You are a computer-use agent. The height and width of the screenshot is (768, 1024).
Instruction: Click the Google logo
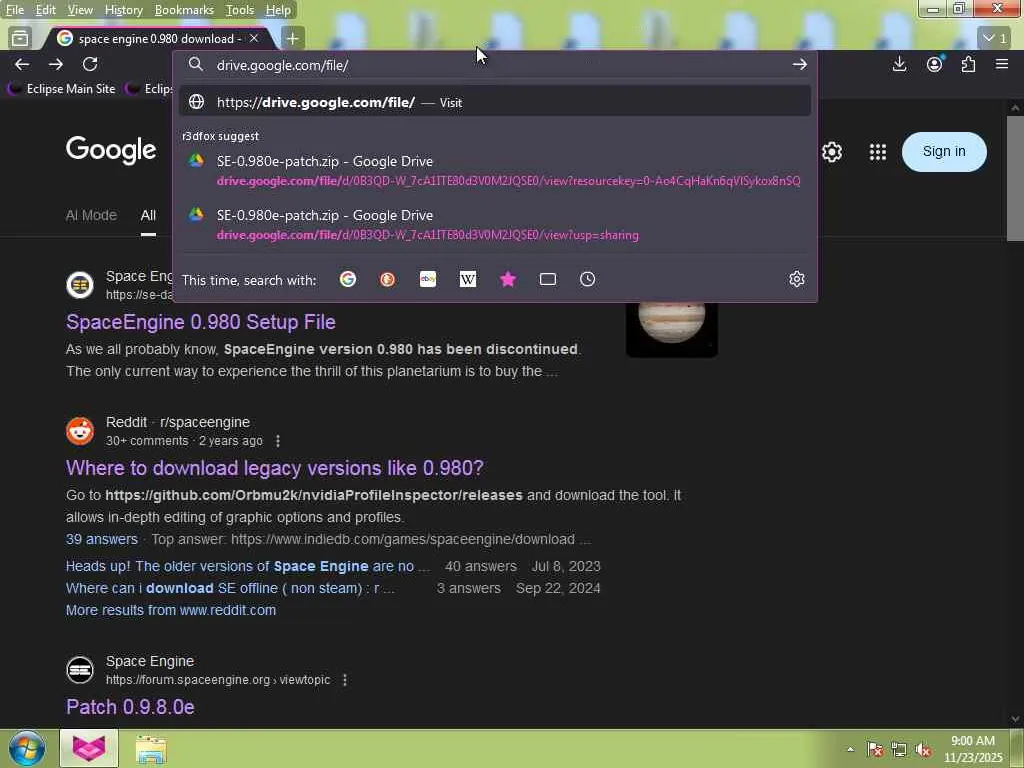click(111, 150)
